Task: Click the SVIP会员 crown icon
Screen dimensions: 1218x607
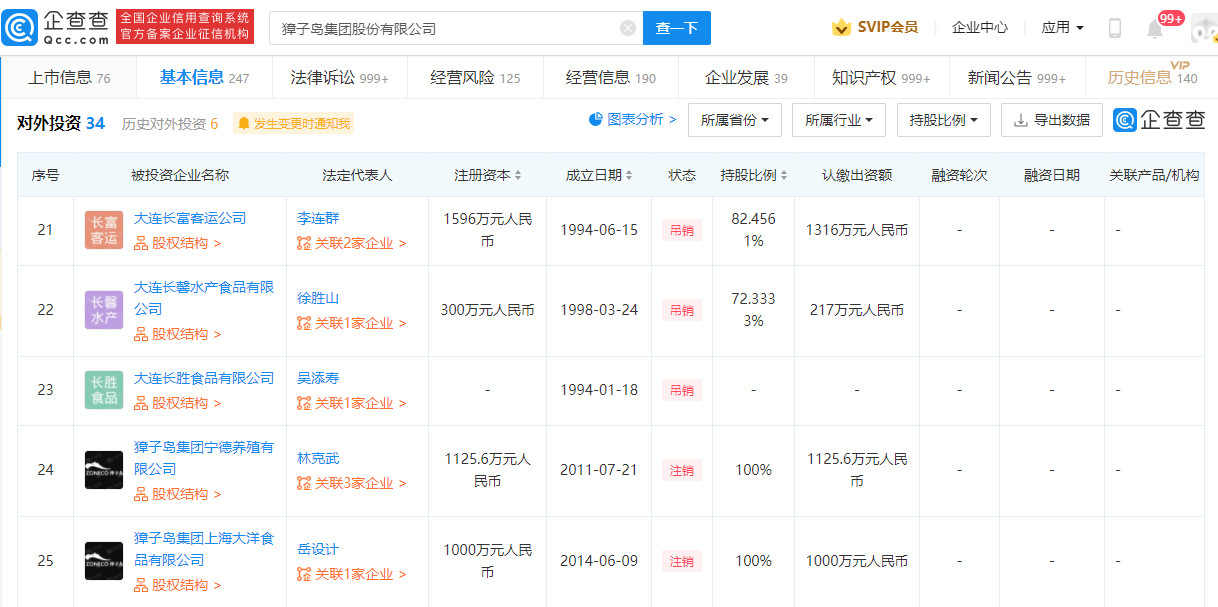Action: [841, 28]
